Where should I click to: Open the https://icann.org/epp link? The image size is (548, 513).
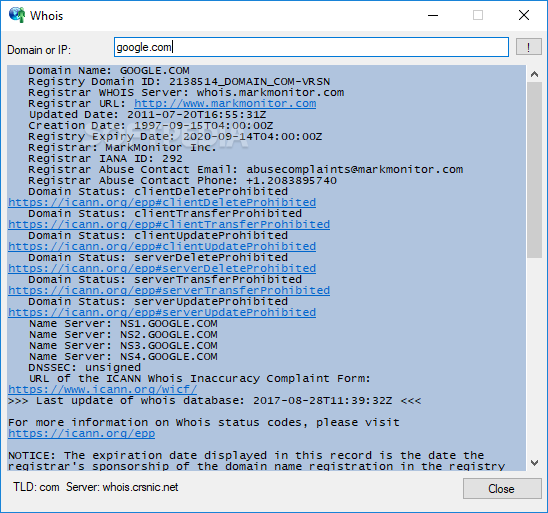pos(82,433)
